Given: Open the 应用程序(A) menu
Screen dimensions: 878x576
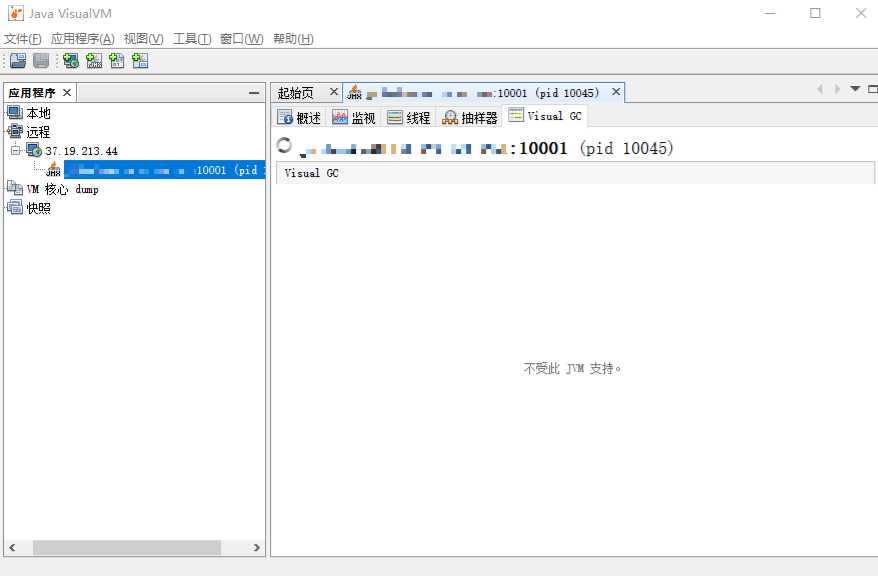Looking at the screenshot, I should [82, 39].
